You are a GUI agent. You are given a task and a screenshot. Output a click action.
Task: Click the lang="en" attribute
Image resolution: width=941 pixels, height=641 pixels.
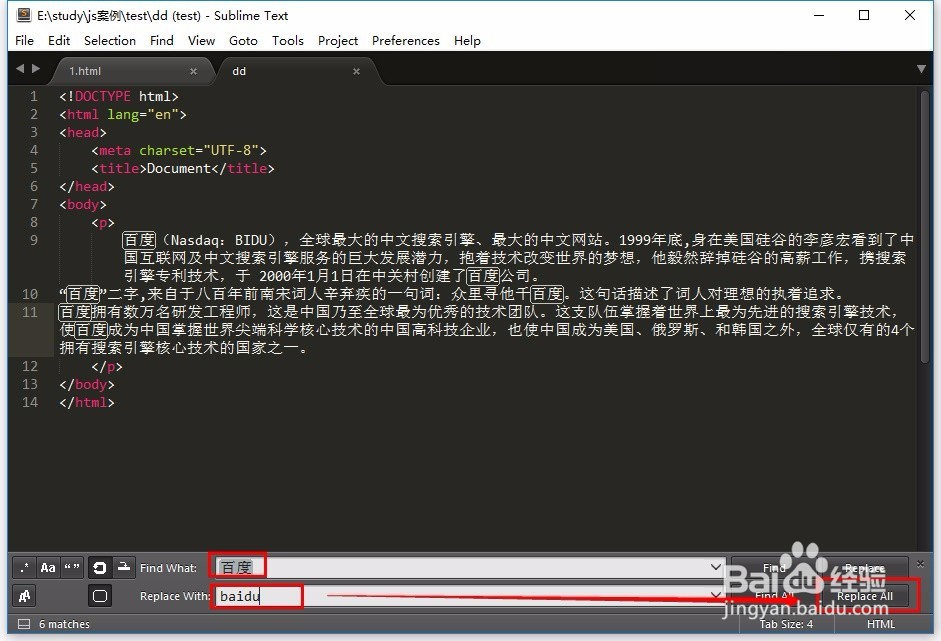pos(143,114)
